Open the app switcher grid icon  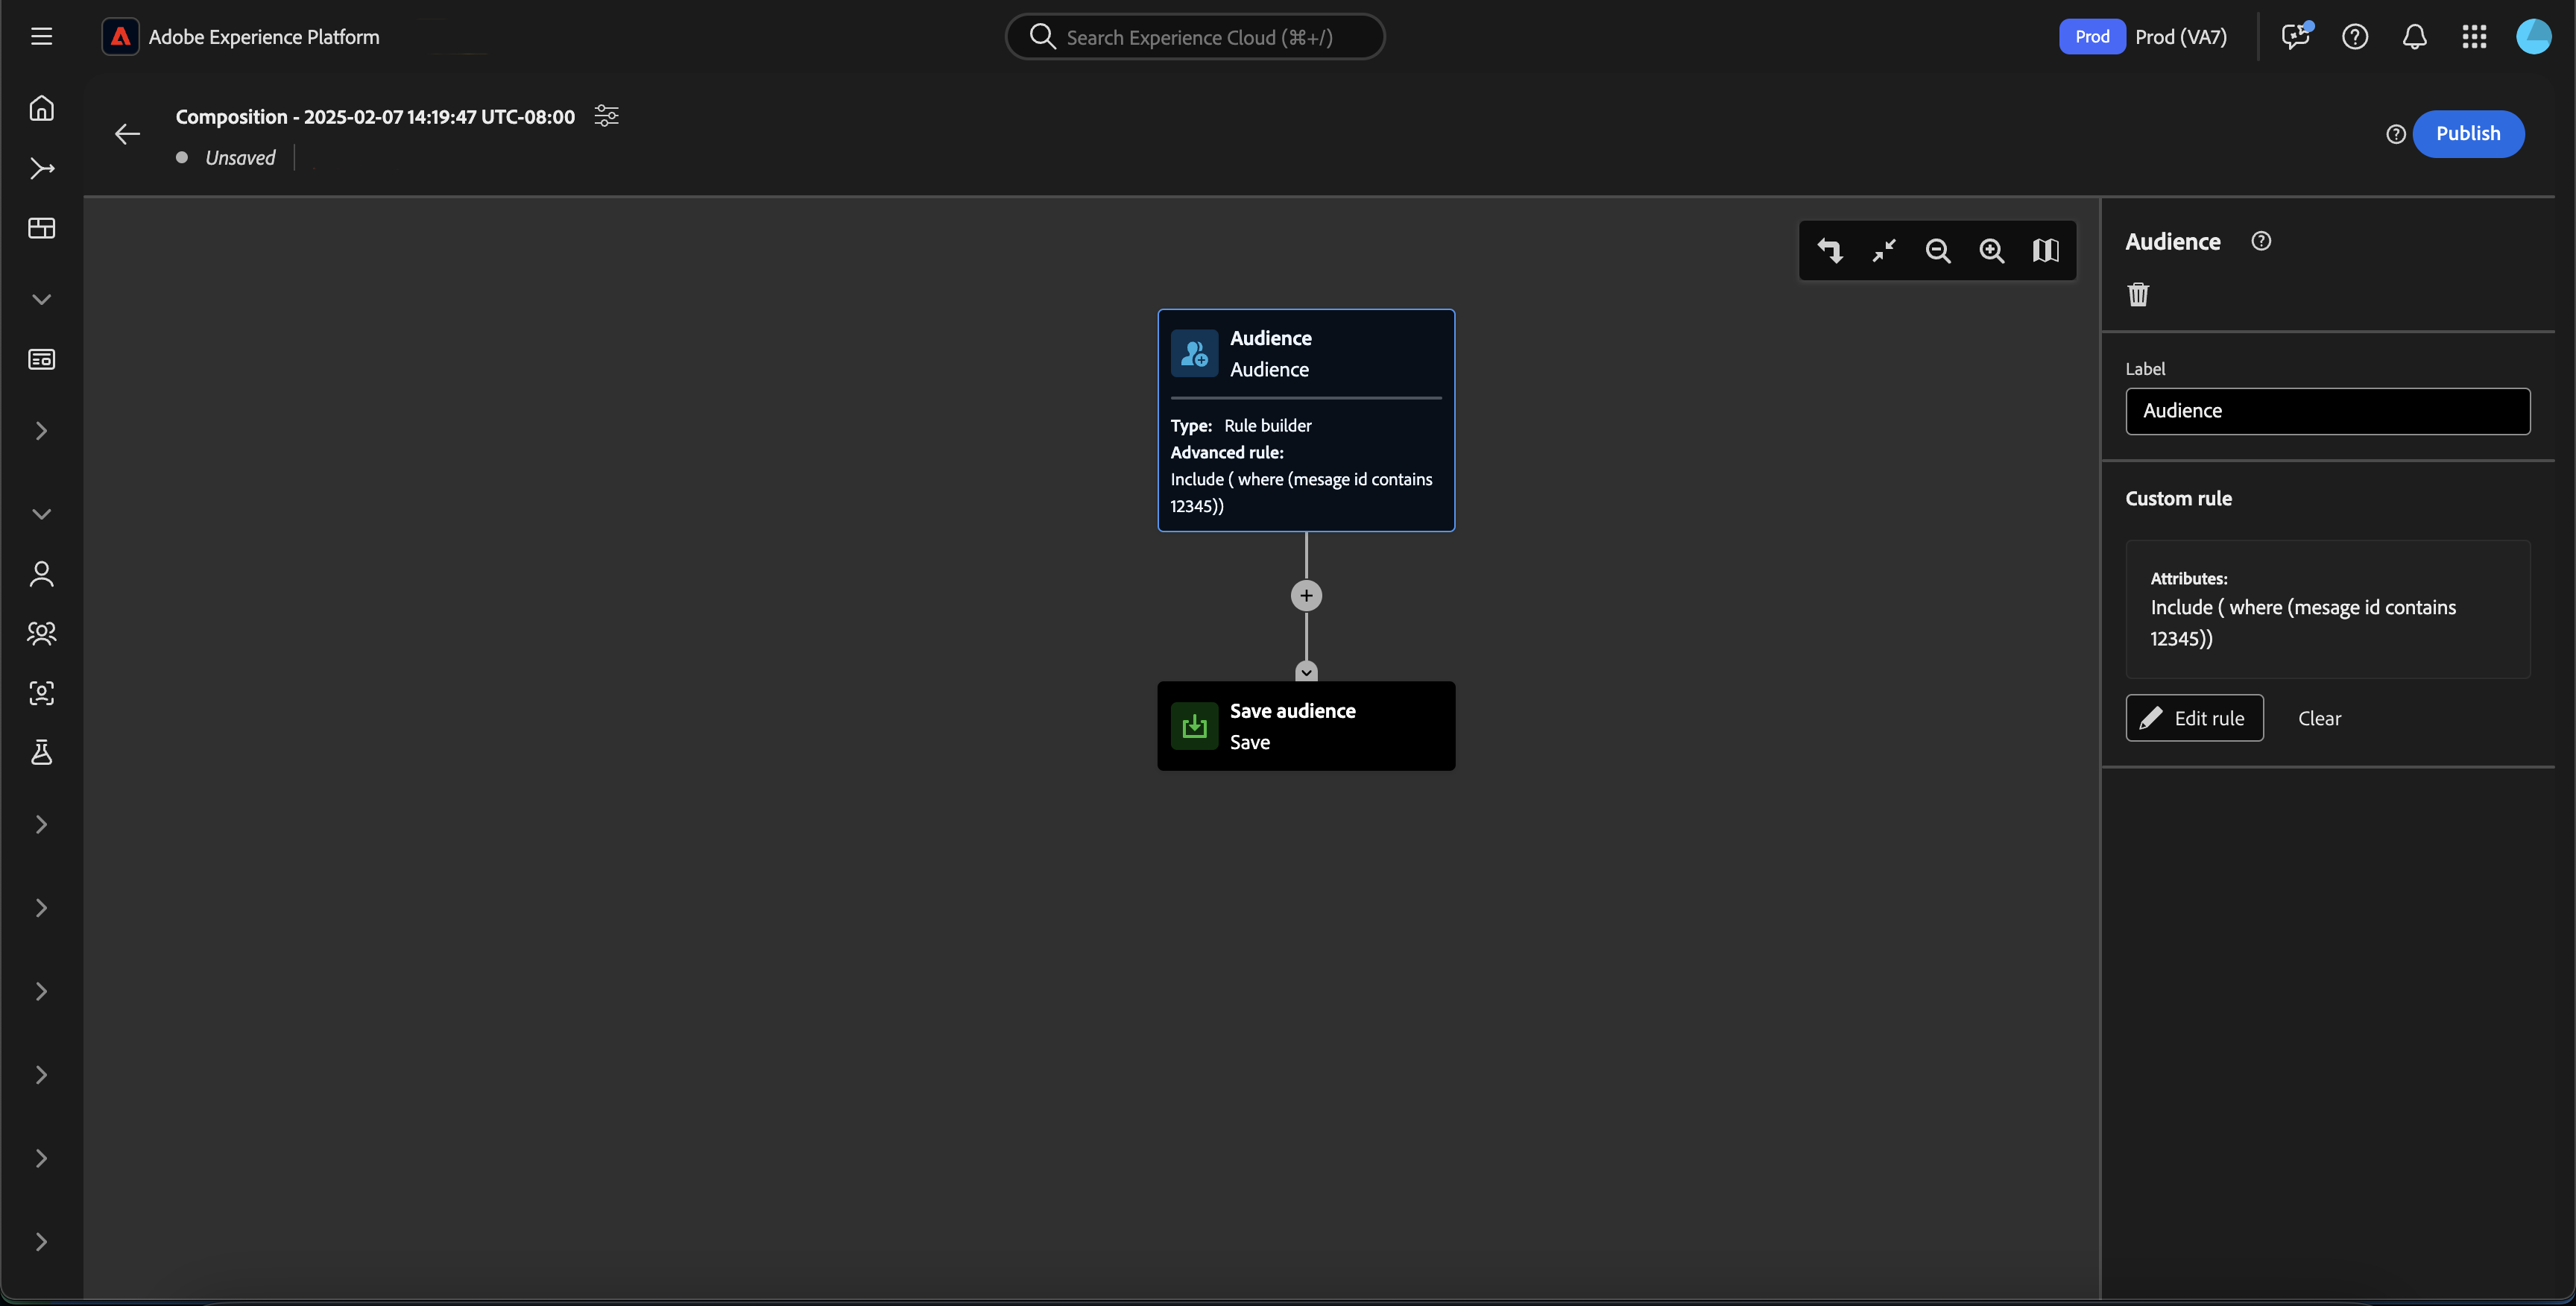pos(2474,37)
